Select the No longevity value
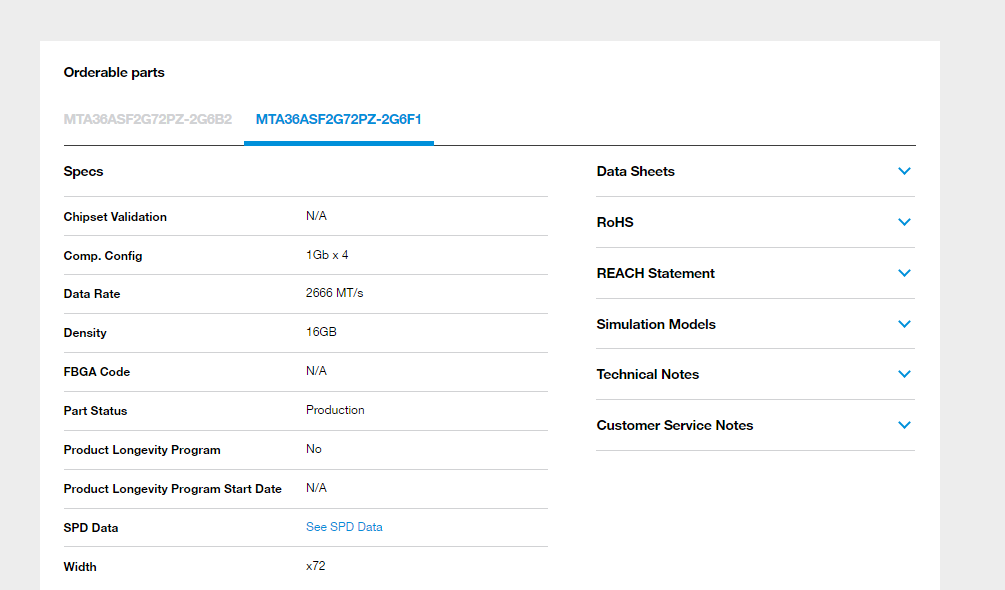Image resolution: width=1005 pixels, height=590 pixels. (313, 449)
